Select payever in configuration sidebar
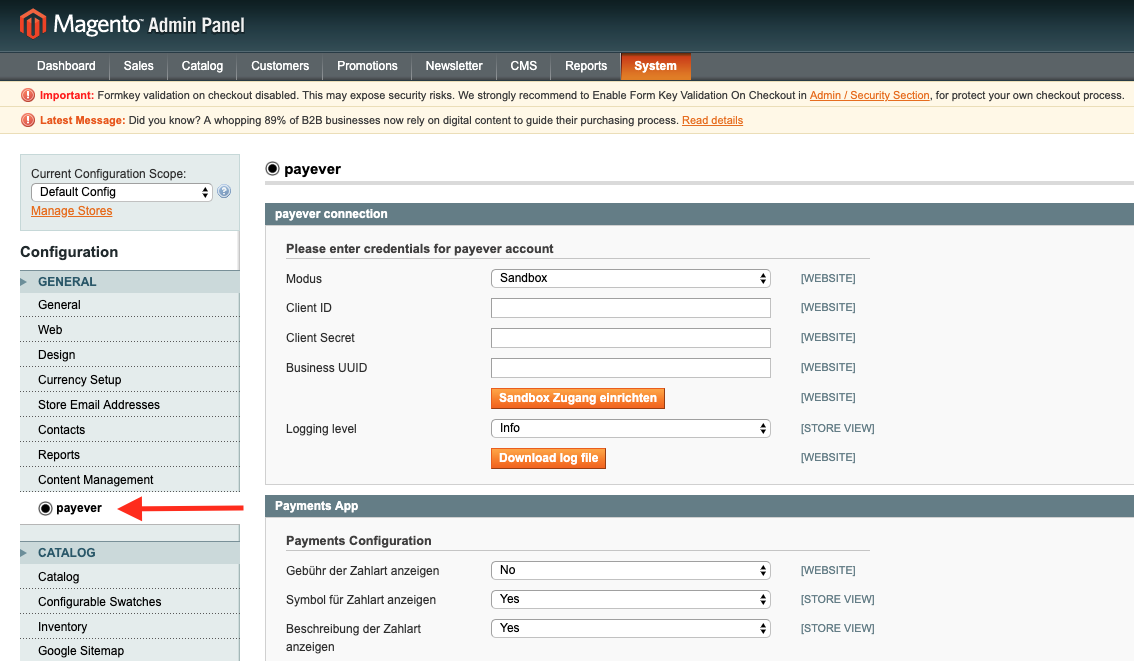This screenshot has width=1134, height=661. point(79,508)
